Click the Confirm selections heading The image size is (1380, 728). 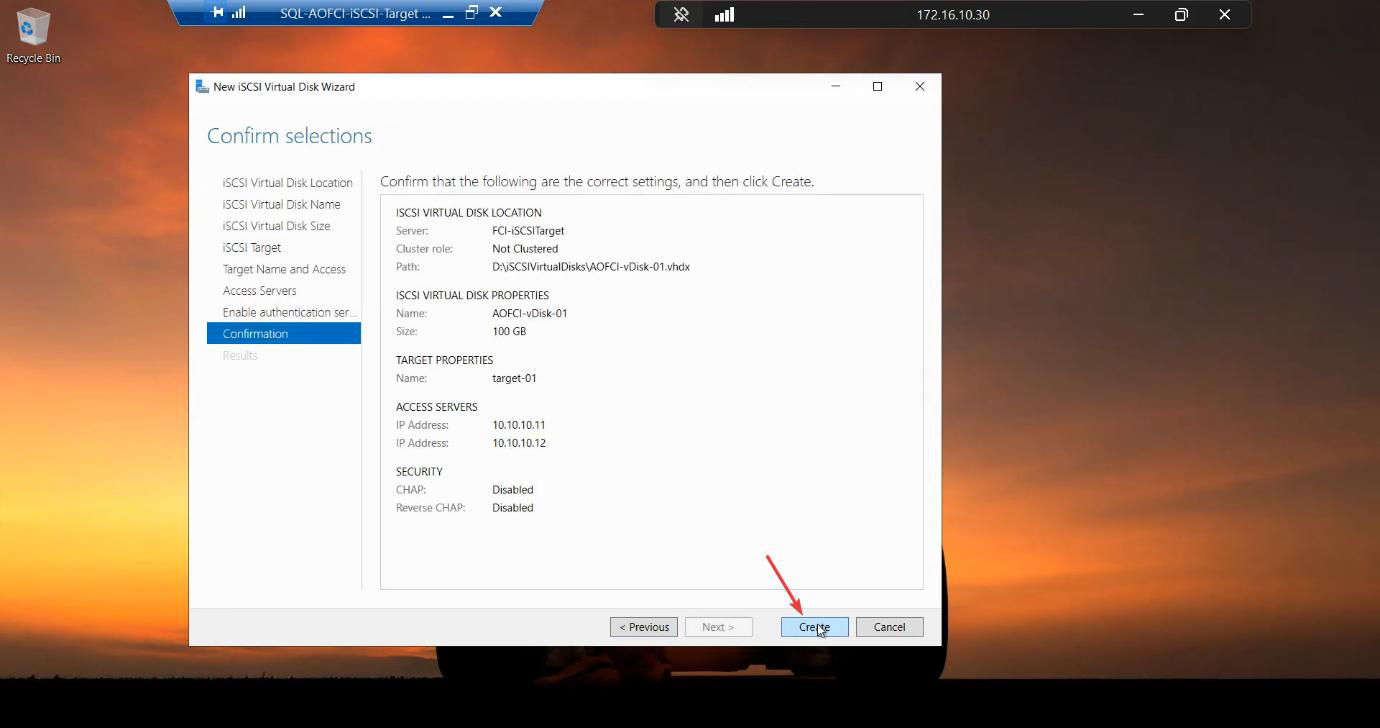point(289,136)
